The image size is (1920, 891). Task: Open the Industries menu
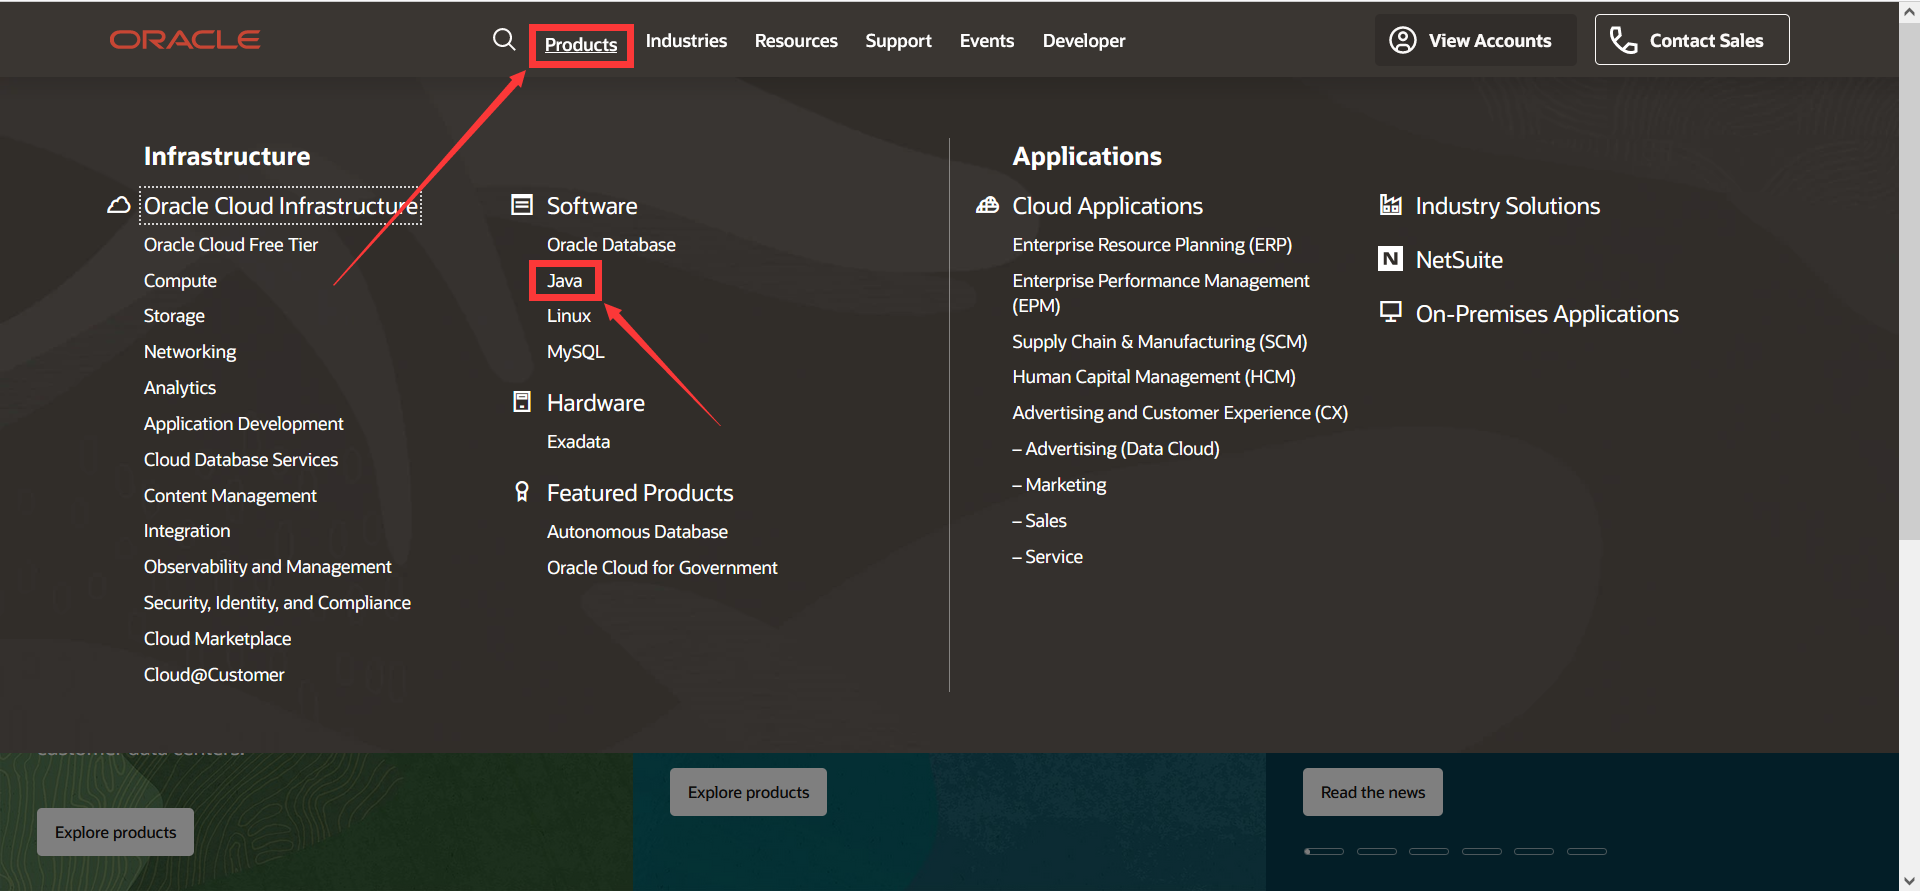coord(686,41)
